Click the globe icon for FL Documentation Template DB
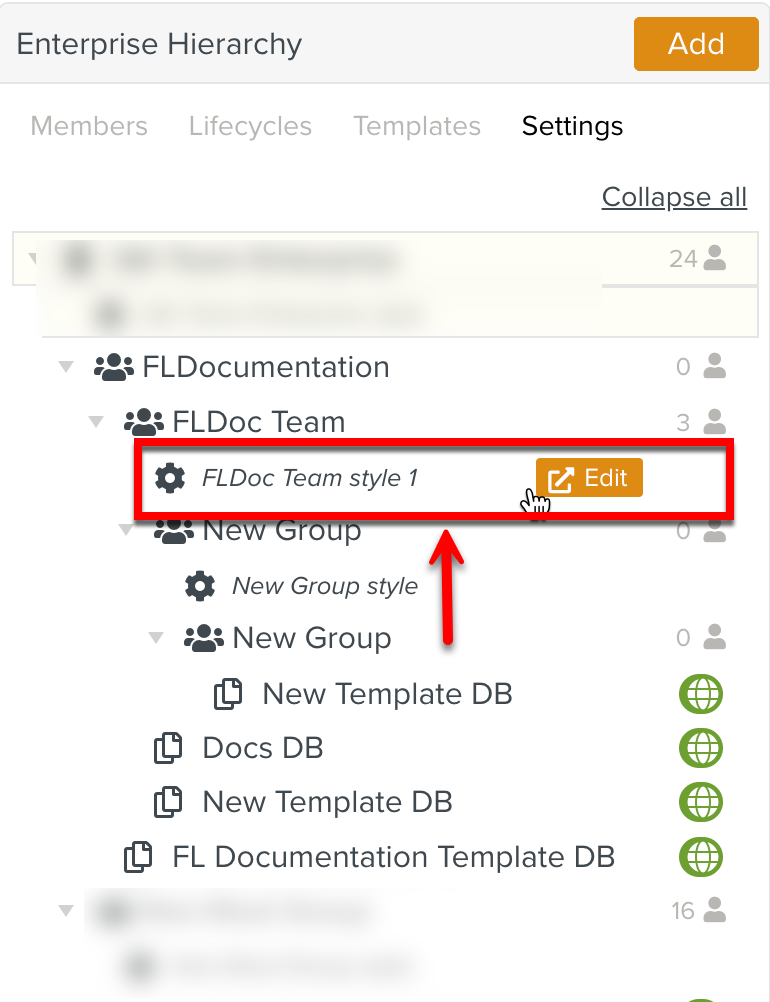 click(x=701, y=857)
